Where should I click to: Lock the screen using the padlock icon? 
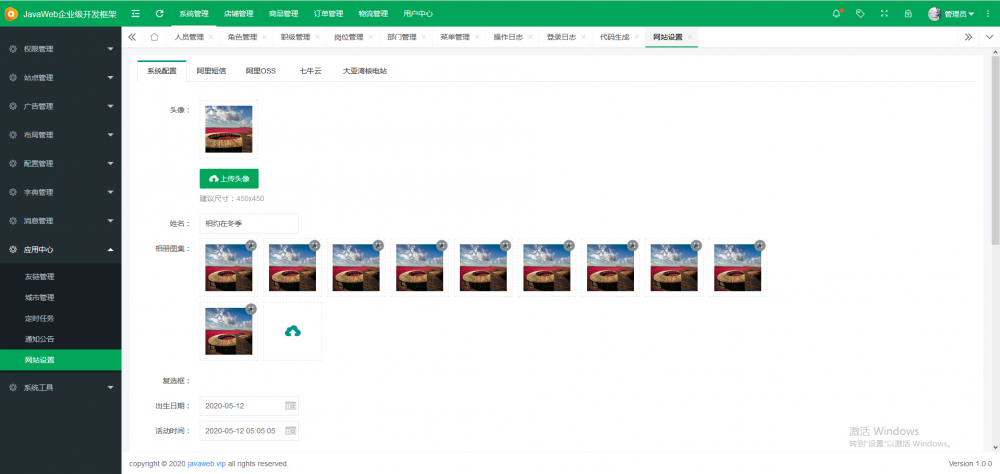[908, 13]
